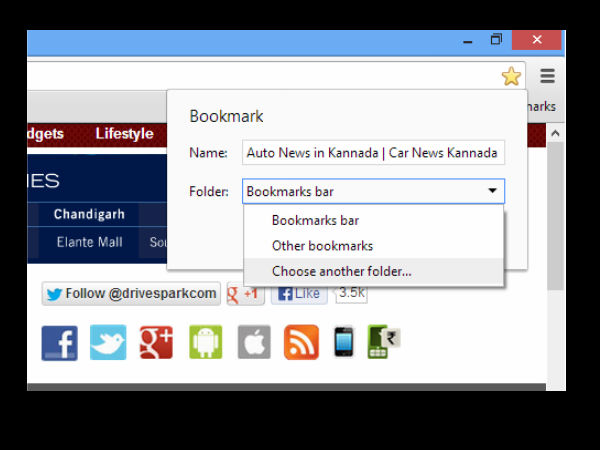Open the large Facebook social icon
This screenshot has height=450, width=600.
59,342
